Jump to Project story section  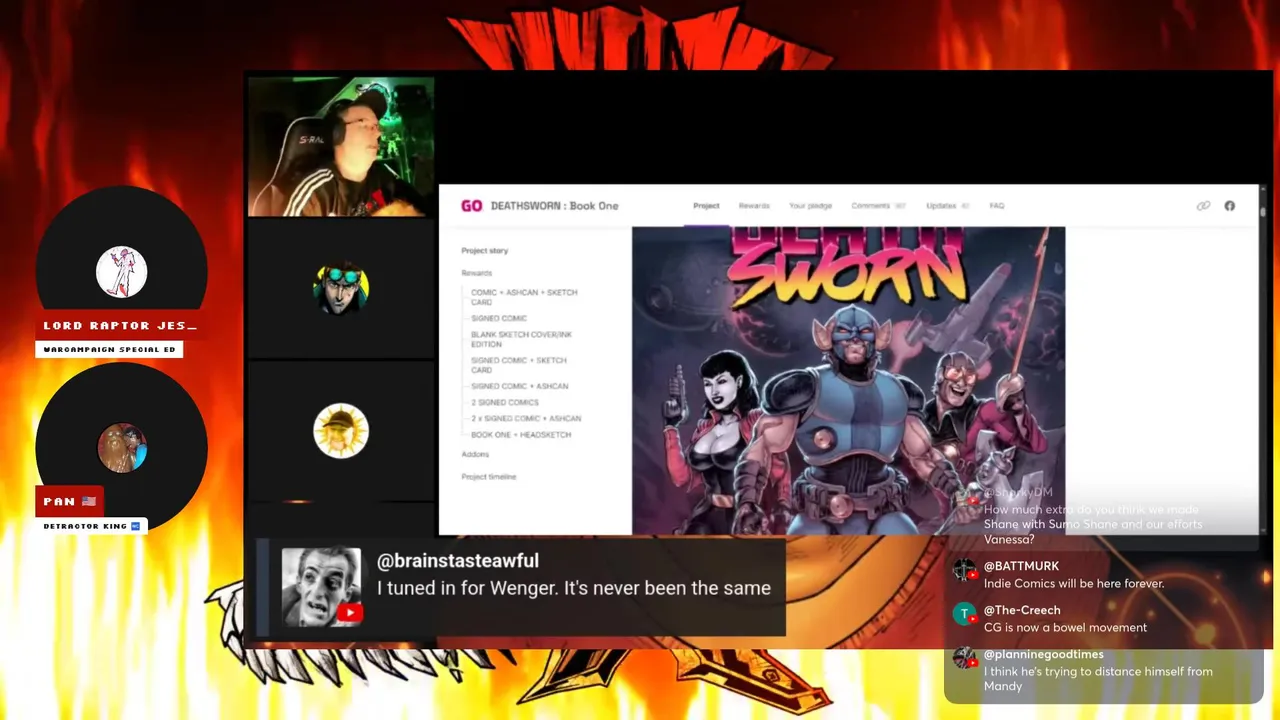(x=485, y=251)
